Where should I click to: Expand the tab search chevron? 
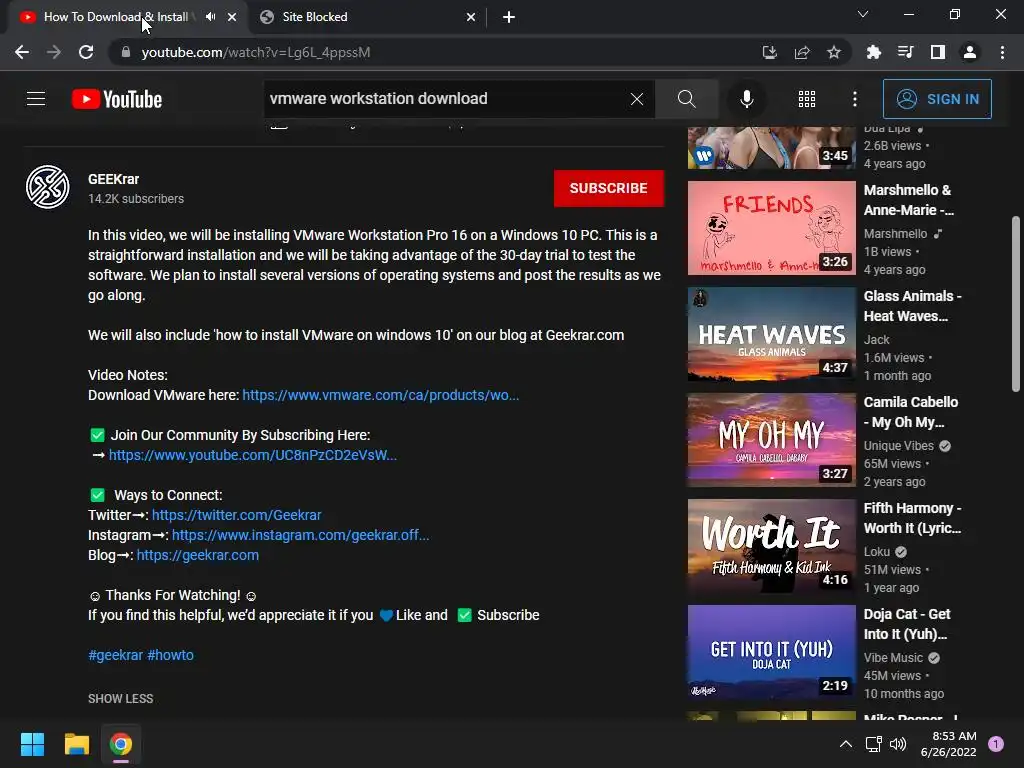pos(863,14)
